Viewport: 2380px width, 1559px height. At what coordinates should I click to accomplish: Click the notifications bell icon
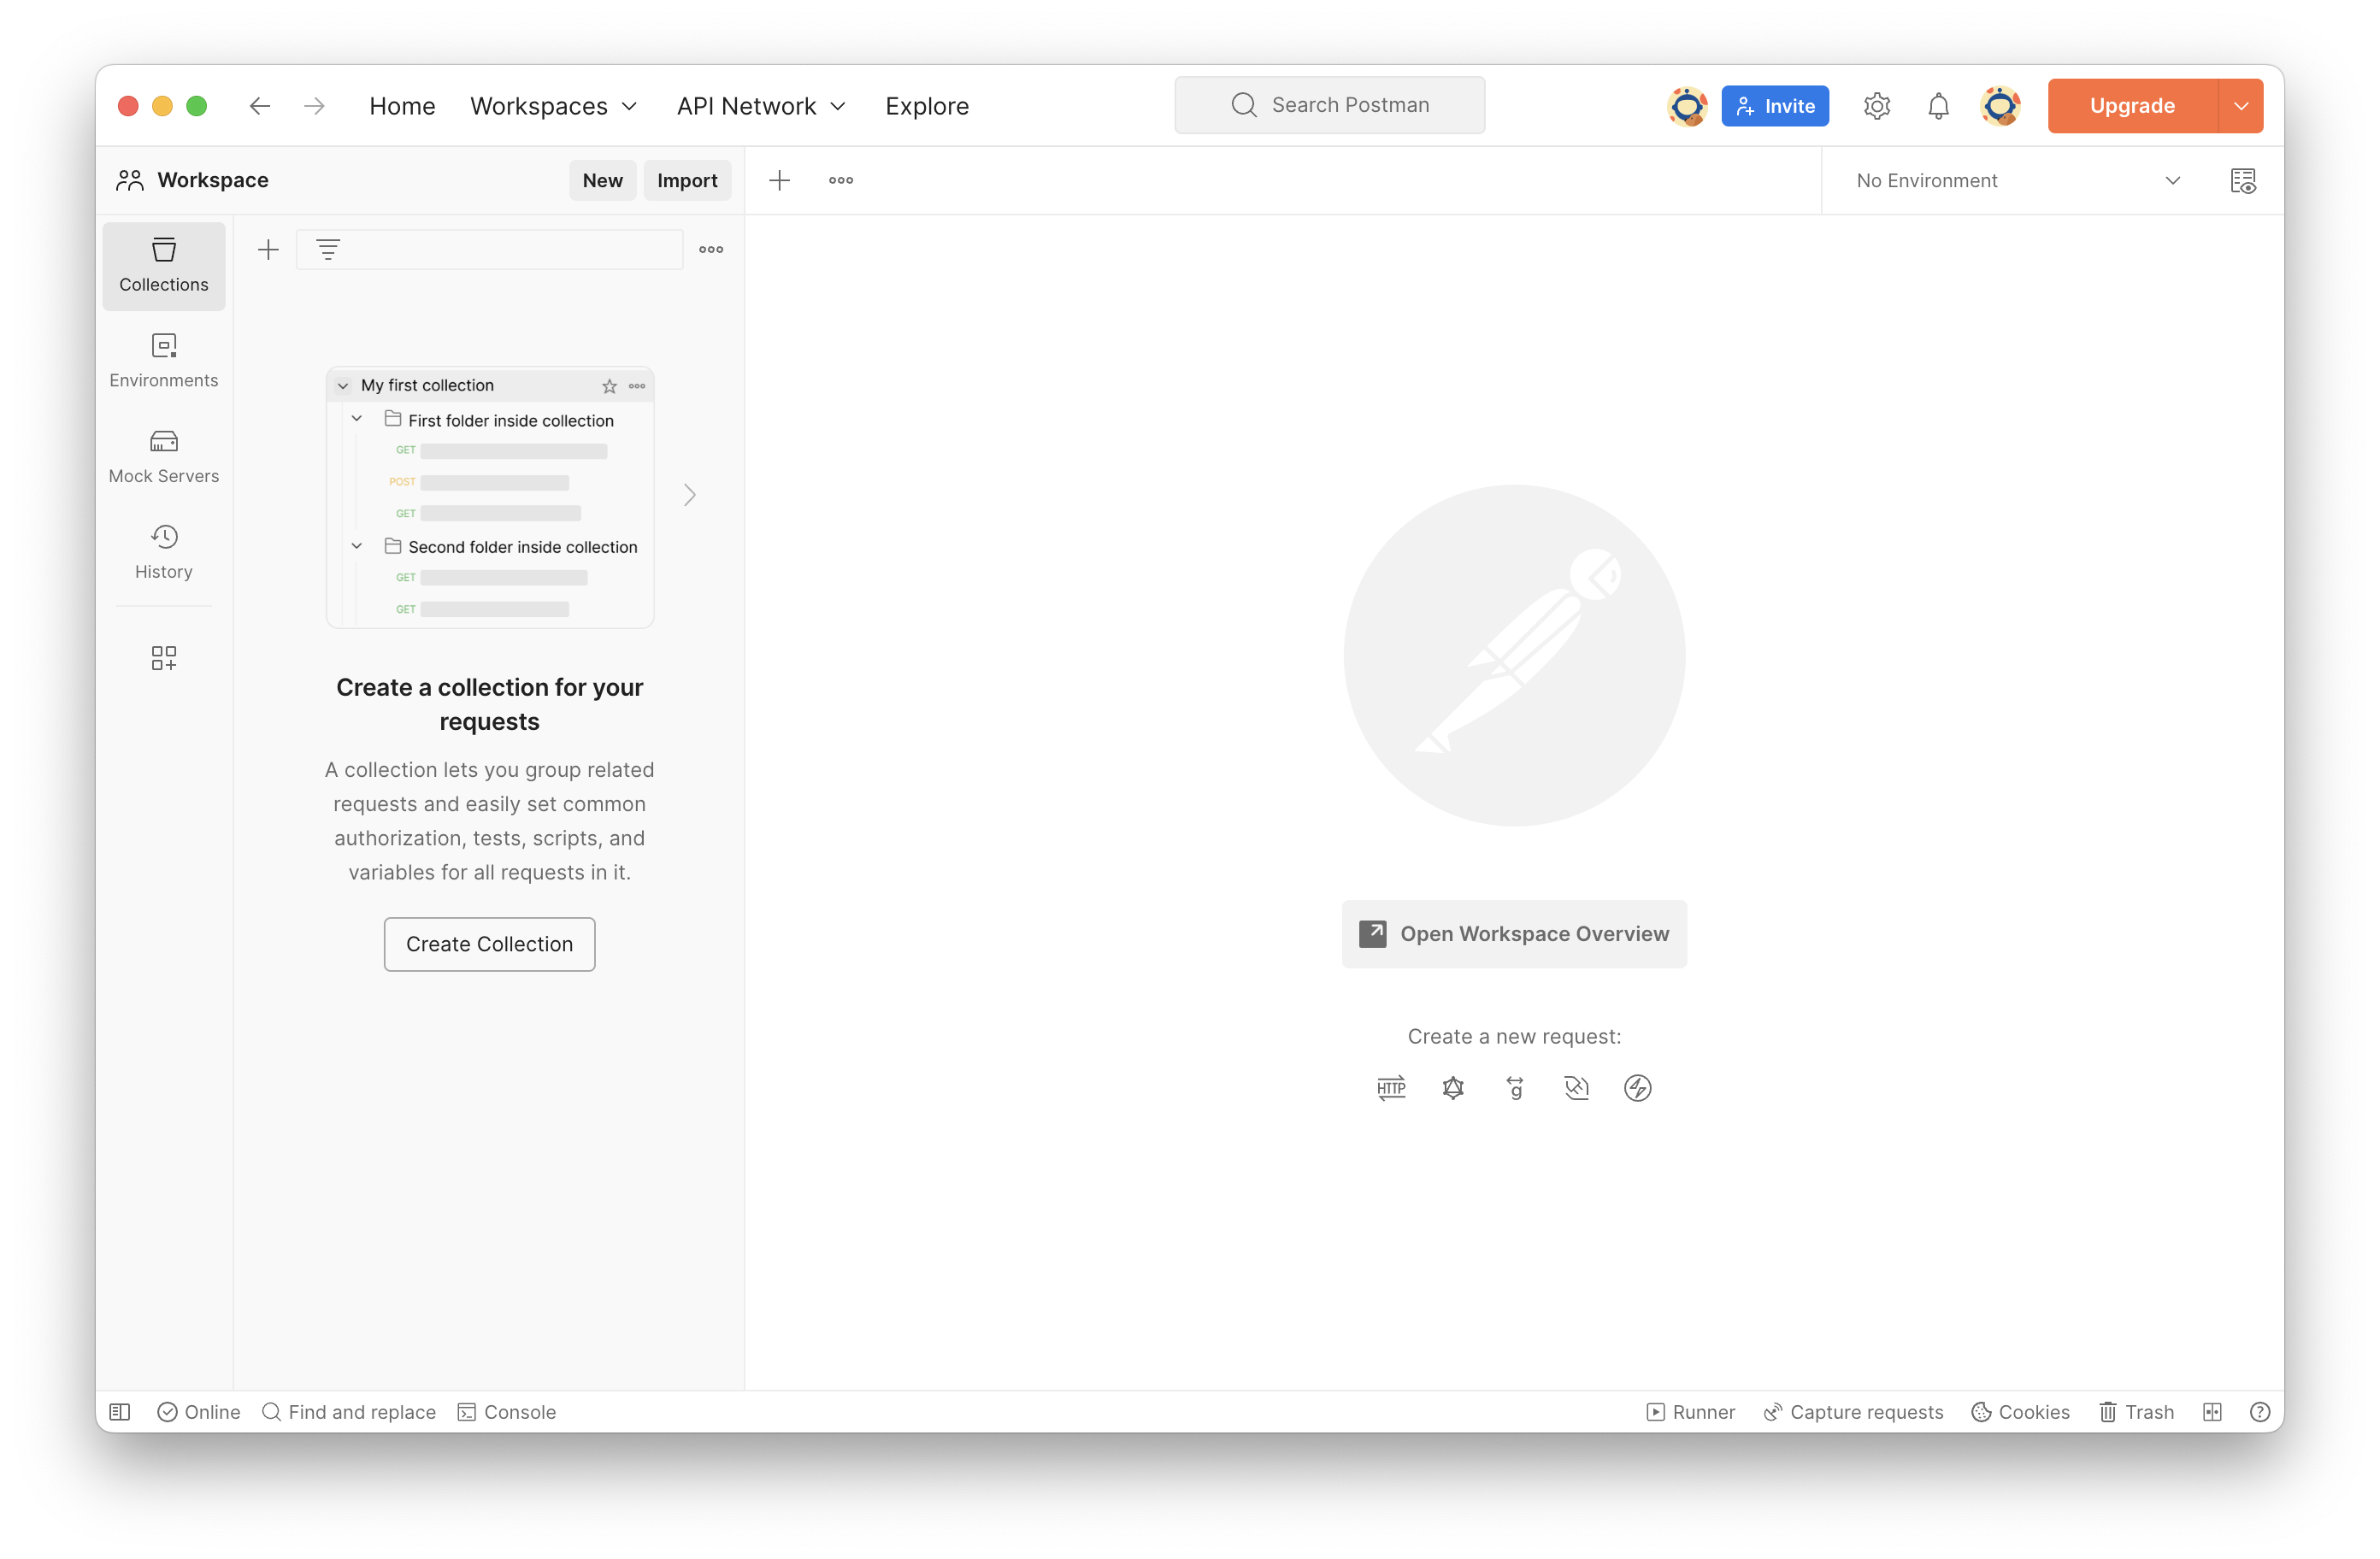(1938, 106)
